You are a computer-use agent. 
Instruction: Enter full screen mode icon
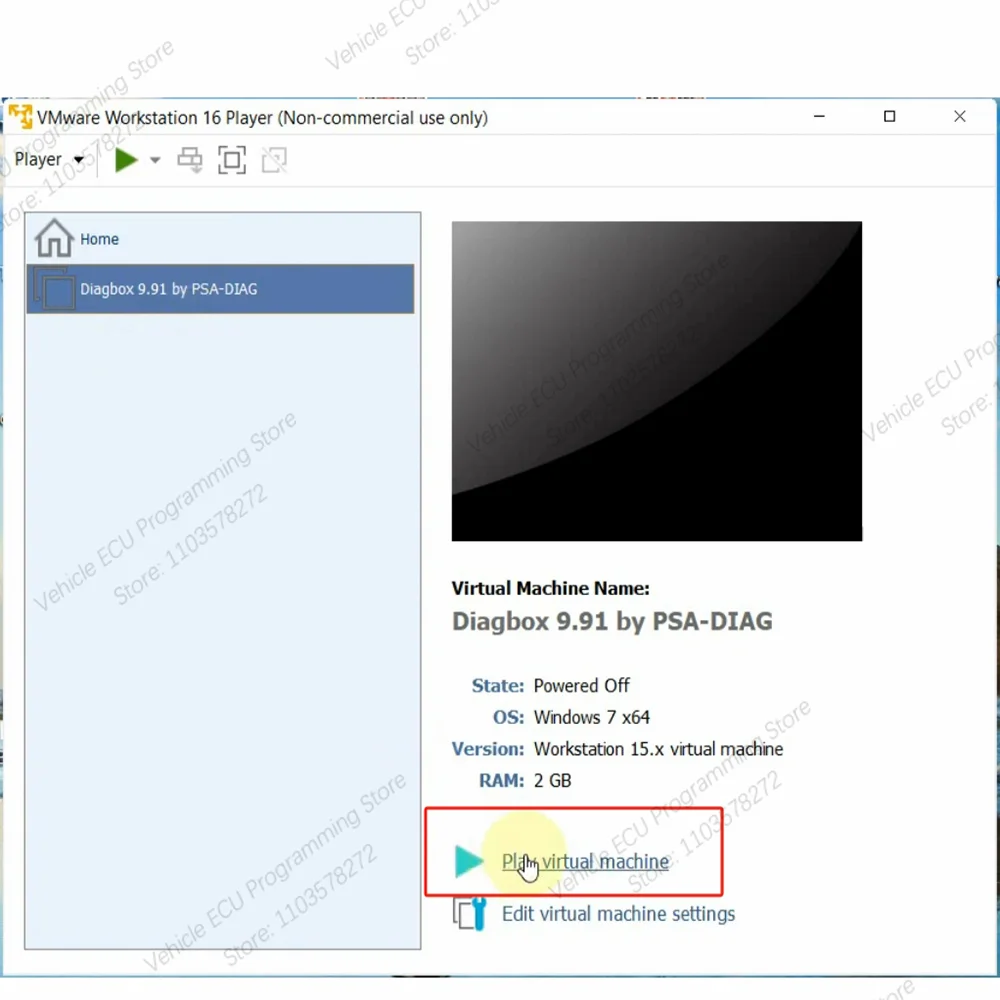(x=232, y=159)
